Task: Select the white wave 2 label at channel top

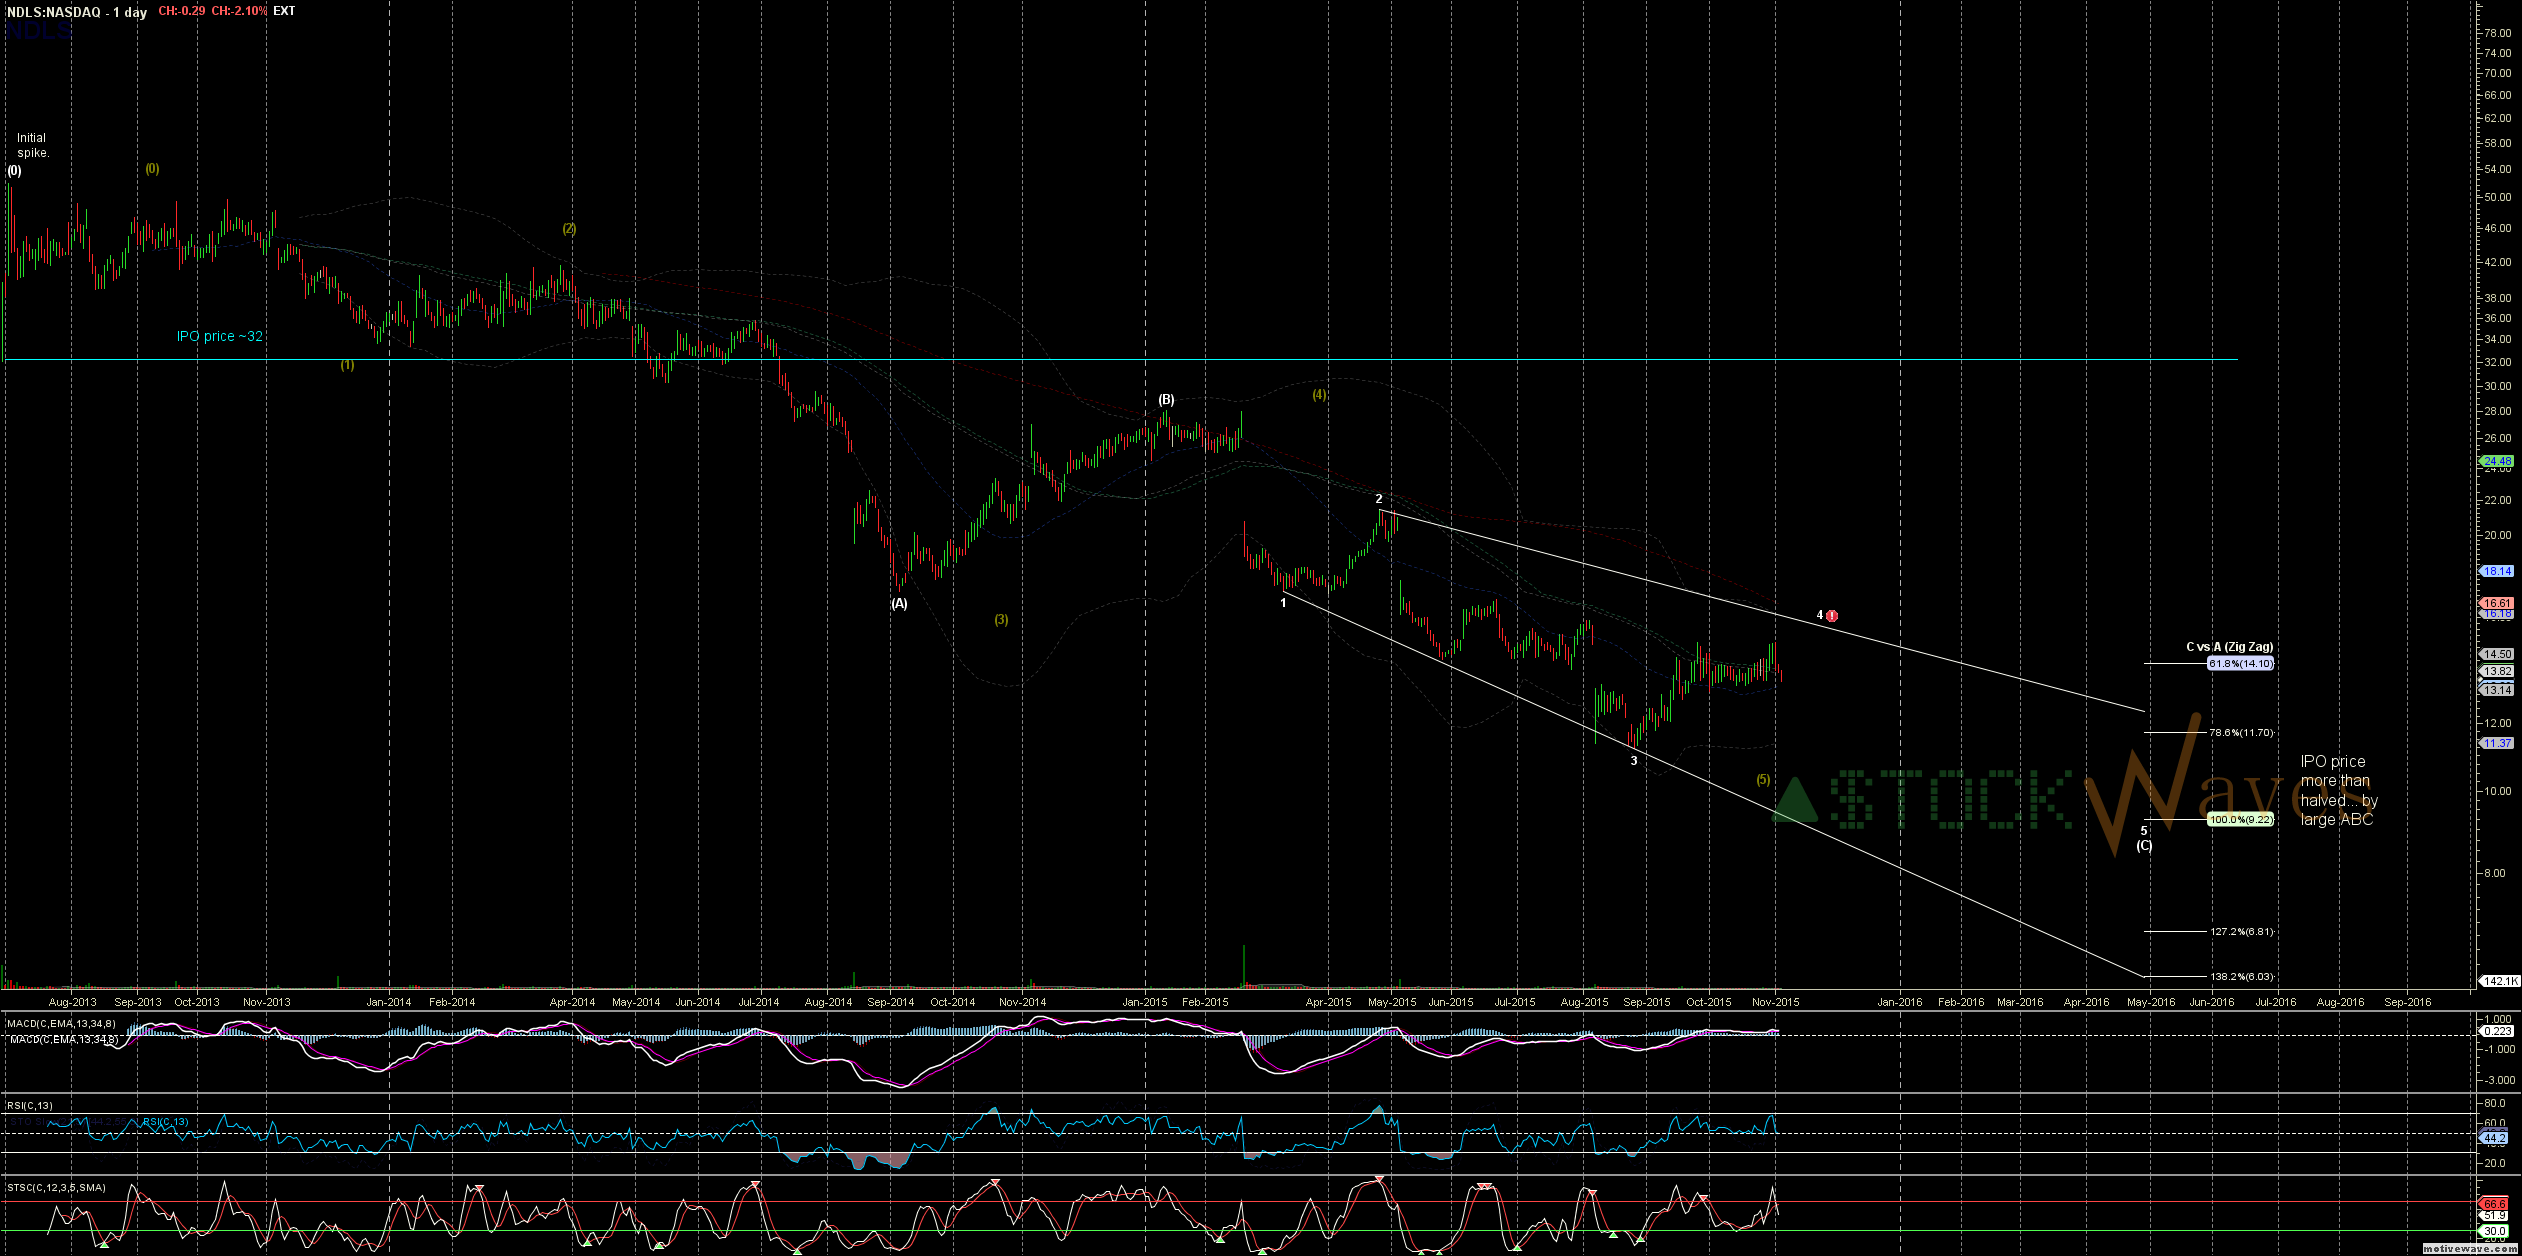Action: click(1379, 499)
